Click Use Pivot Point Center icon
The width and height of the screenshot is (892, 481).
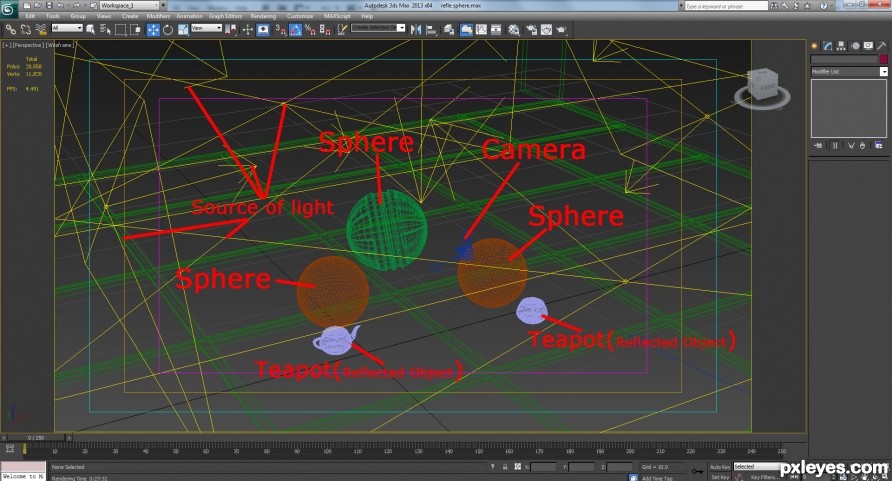pyautogui.click(x=230, y=30)
